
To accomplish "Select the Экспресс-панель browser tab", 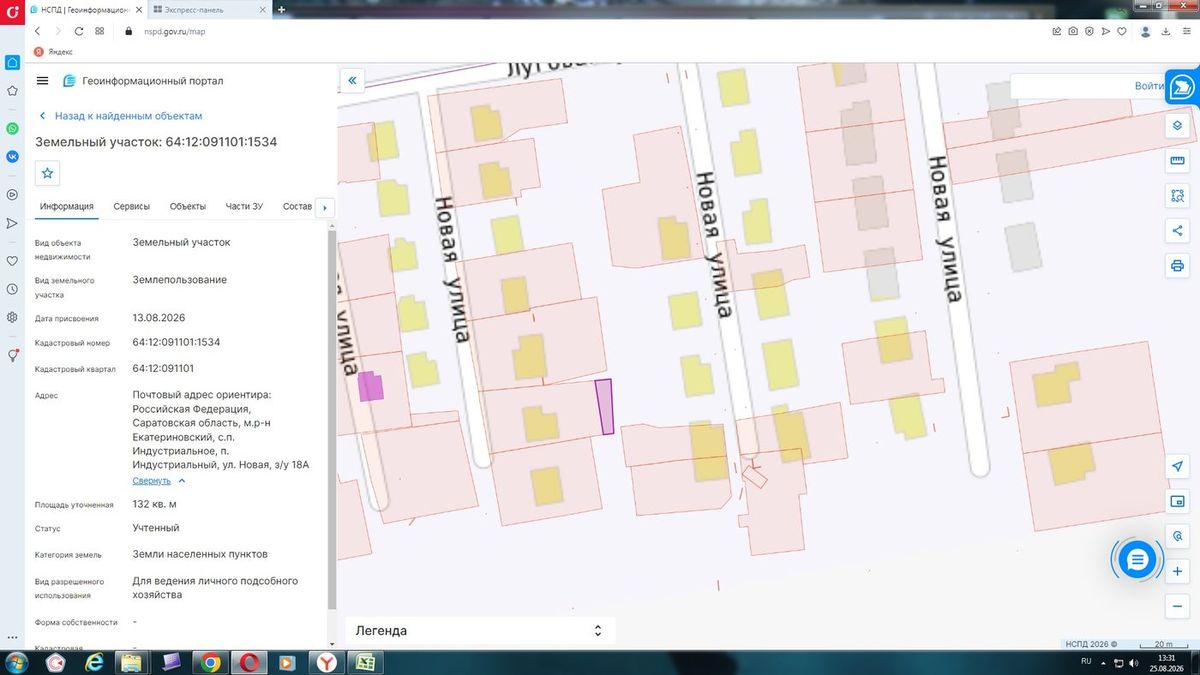I will [x=208, y=9].
